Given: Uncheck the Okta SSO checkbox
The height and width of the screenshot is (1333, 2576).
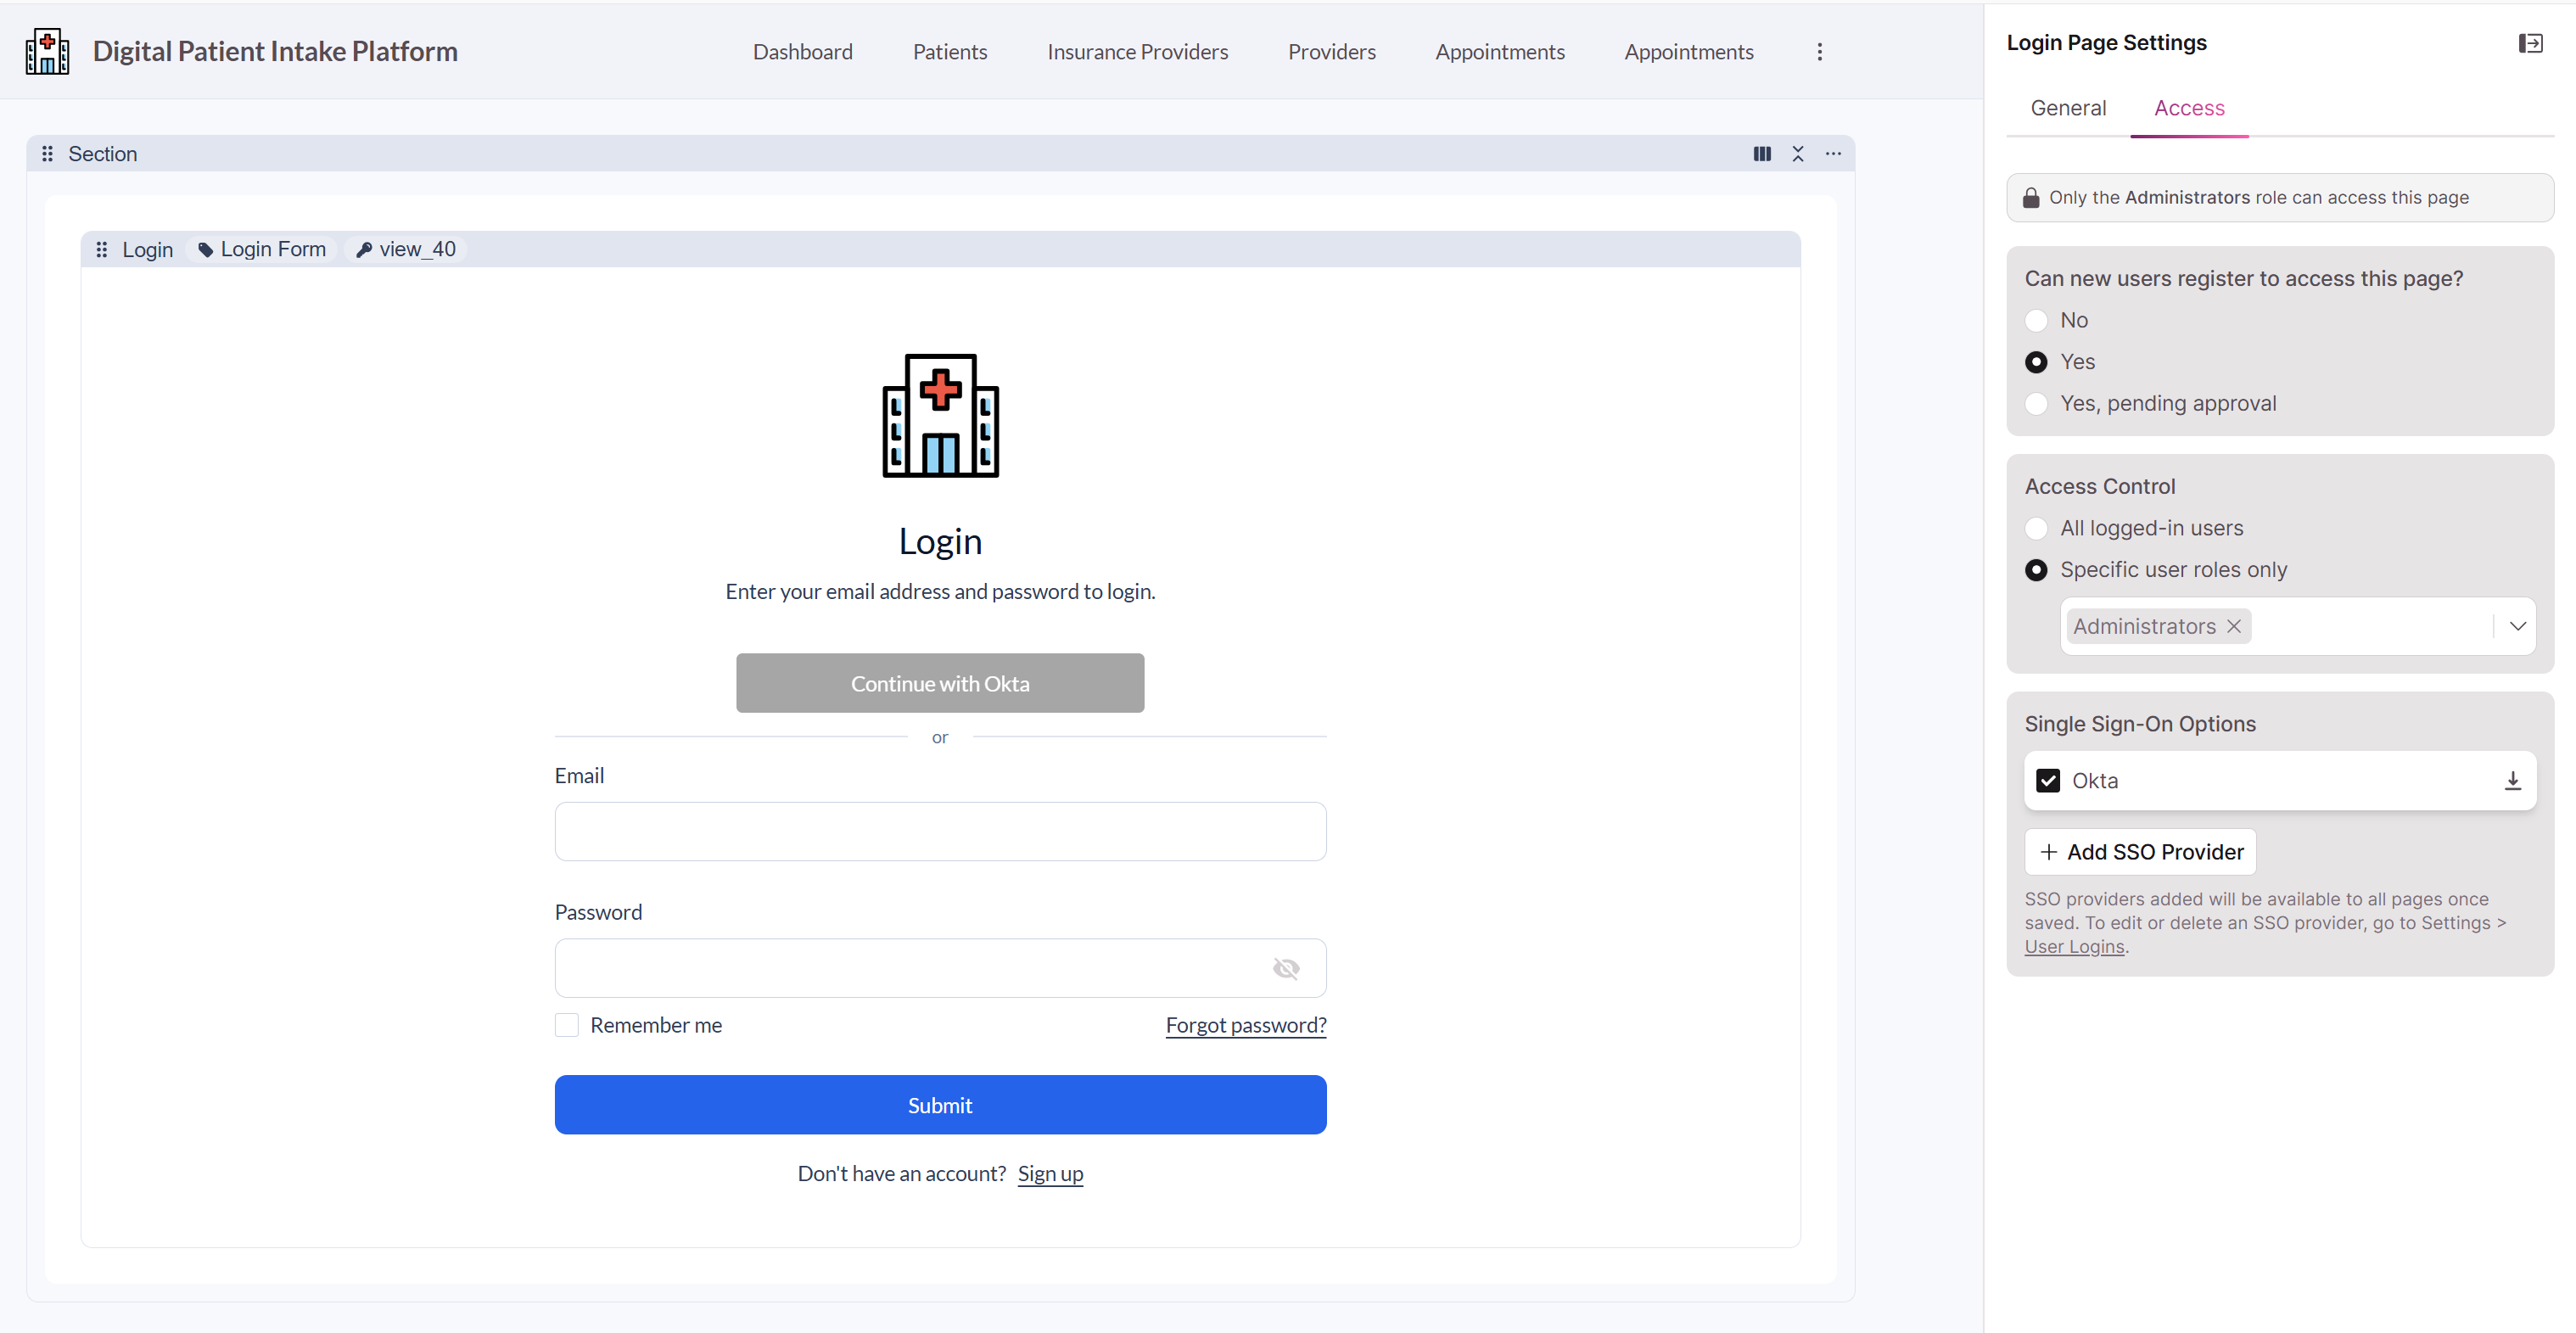Looking at the screenshot, I should [x=2048, y=781].
